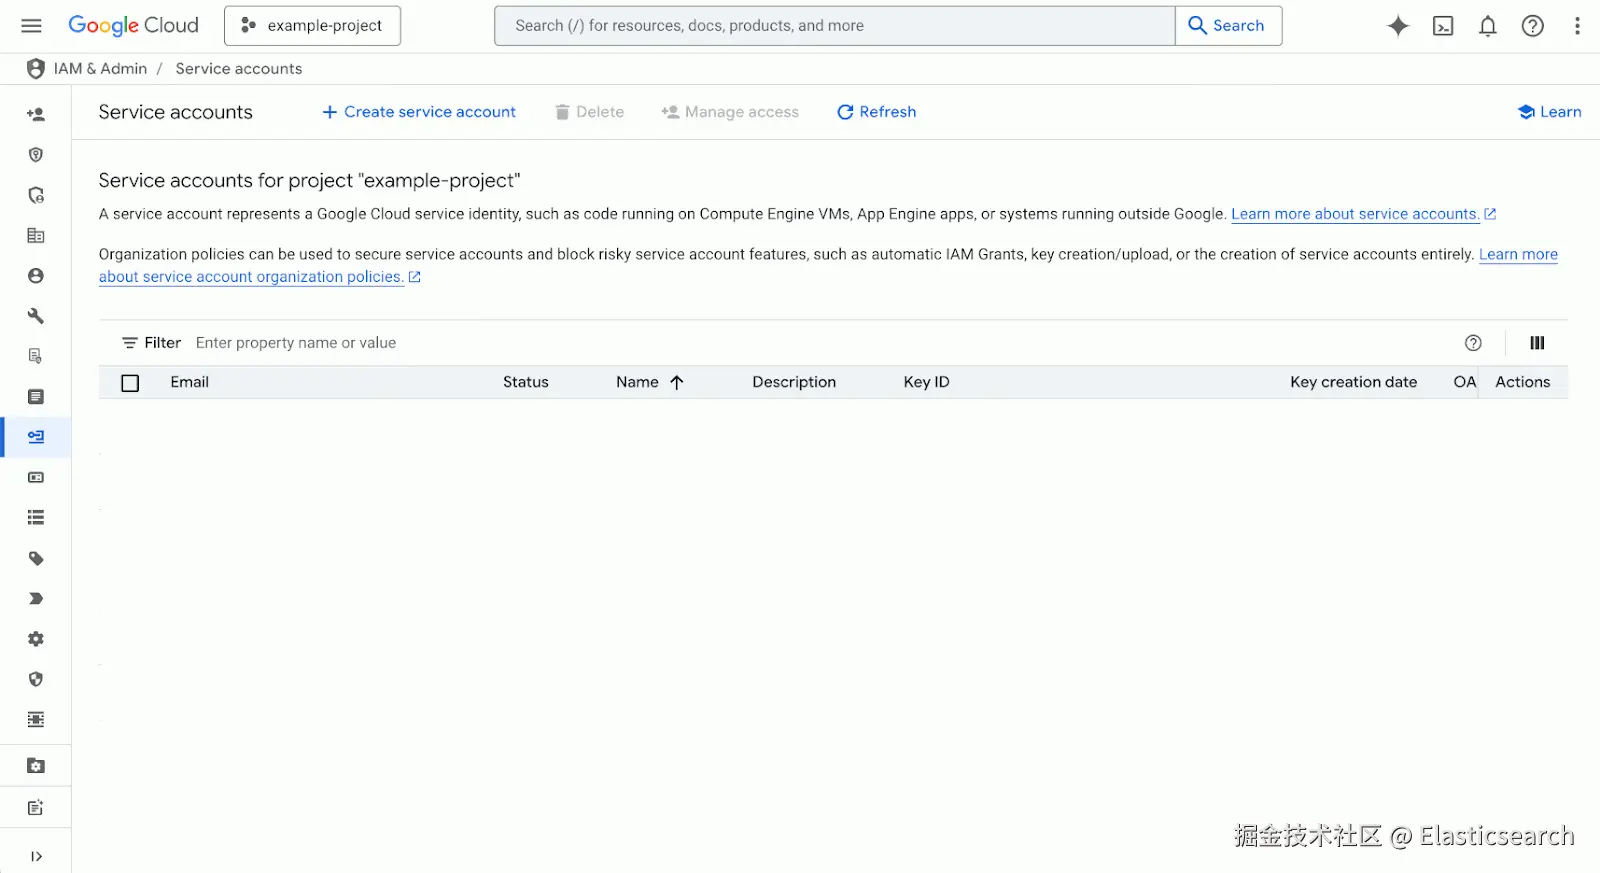The width and height of the screenshot is (1600, 873).
Task: Open the document-with-badge sidebar icon
Action: [36, 356]
